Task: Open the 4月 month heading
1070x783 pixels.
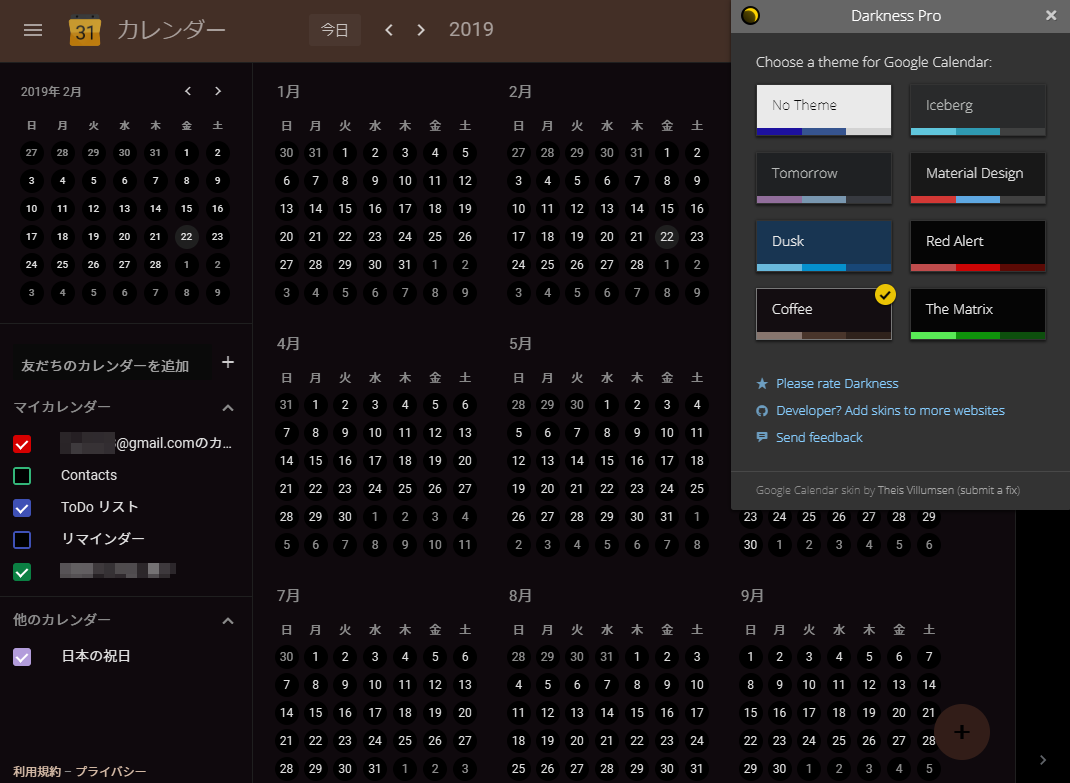Action: pos(289,343)
